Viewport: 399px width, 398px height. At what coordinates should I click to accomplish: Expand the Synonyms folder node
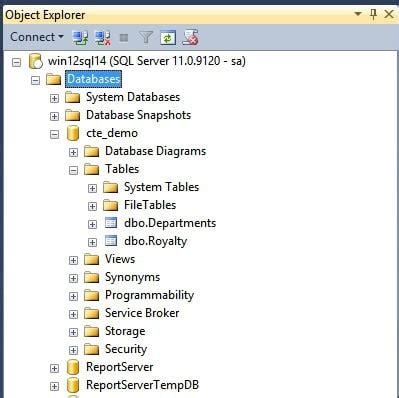coord(73,278)
